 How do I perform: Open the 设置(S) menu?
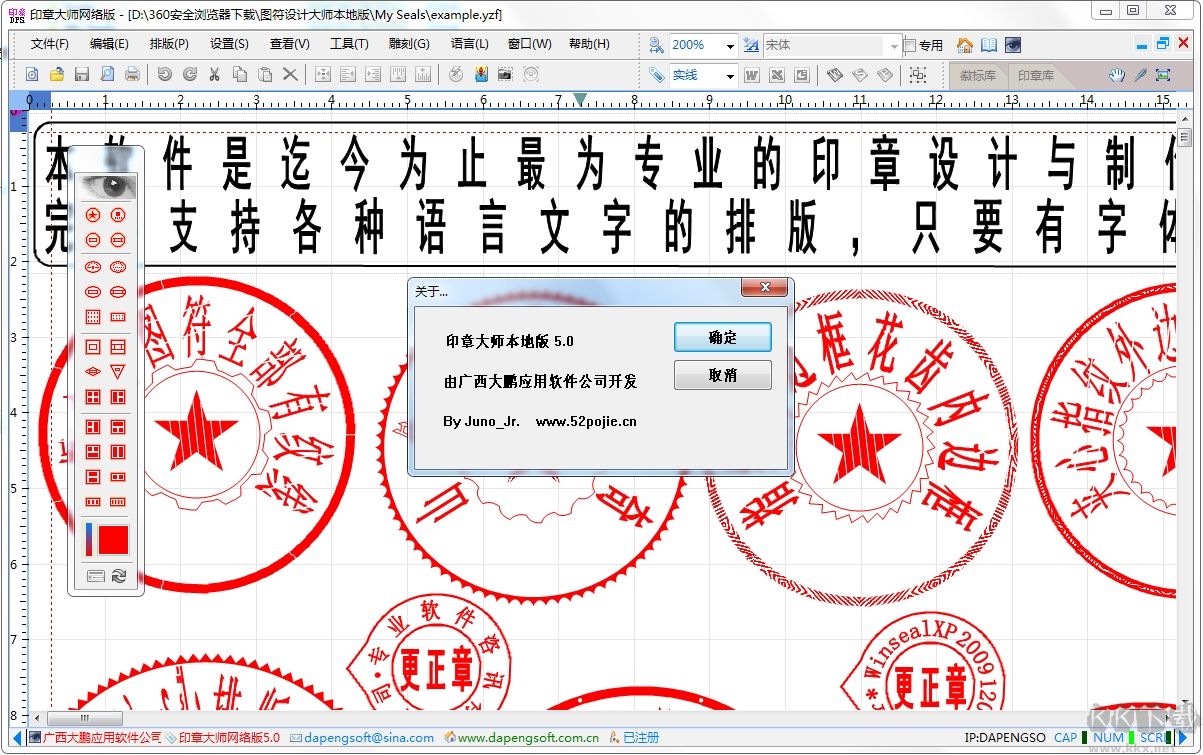point(229,44)
